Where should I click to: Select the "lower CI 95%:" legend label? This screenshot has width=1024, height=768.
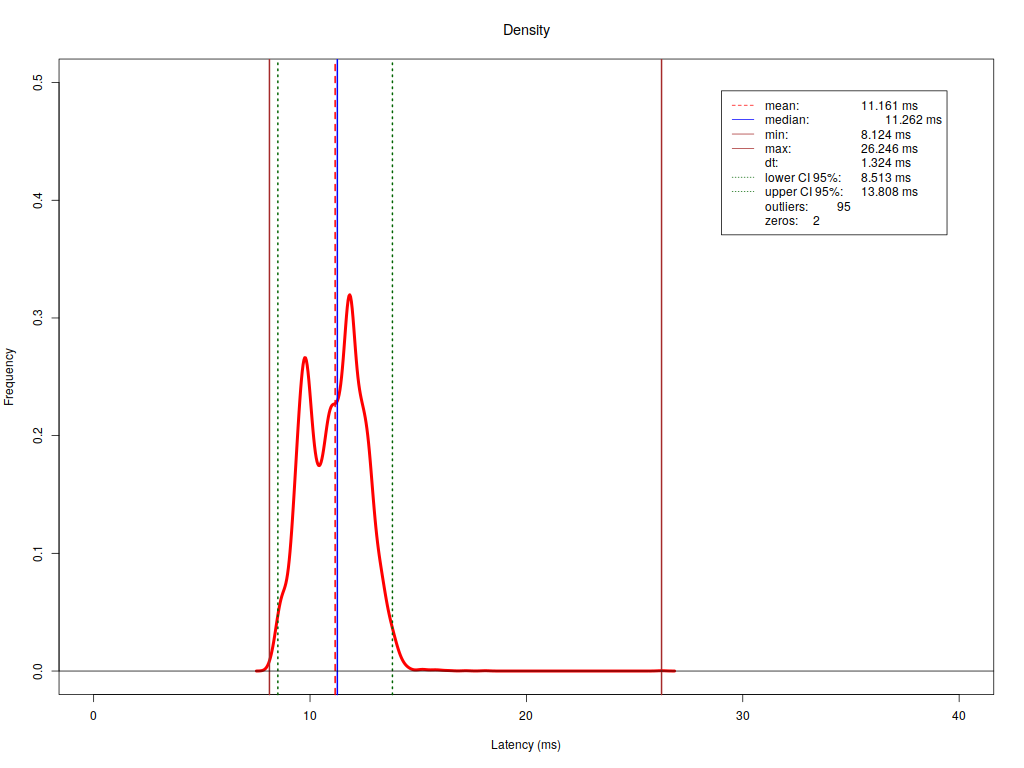coord(803,178)
